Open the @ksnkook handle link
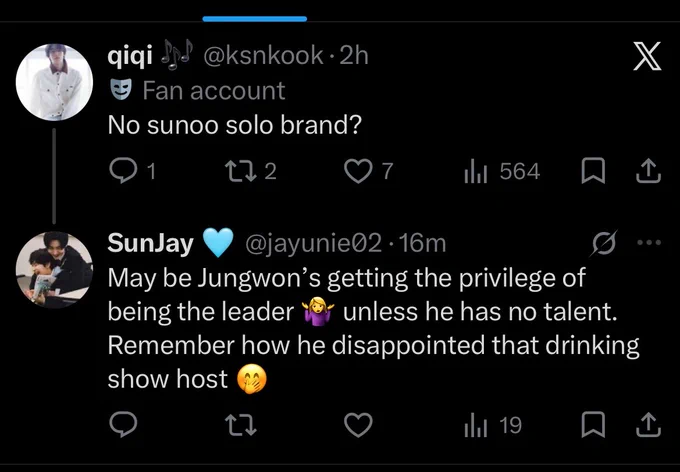680x472 pixels. 263,56
